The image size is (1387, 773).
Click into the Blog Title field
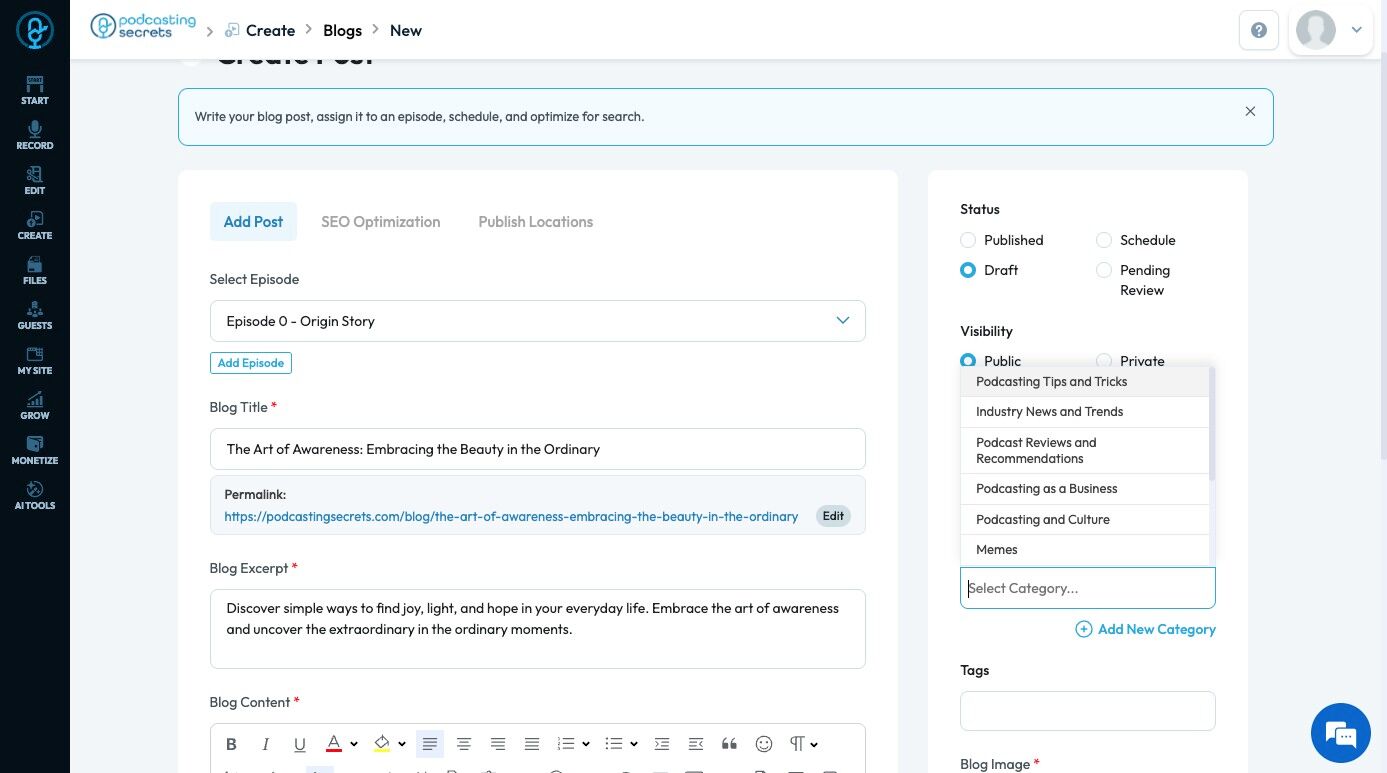[538, 449]
